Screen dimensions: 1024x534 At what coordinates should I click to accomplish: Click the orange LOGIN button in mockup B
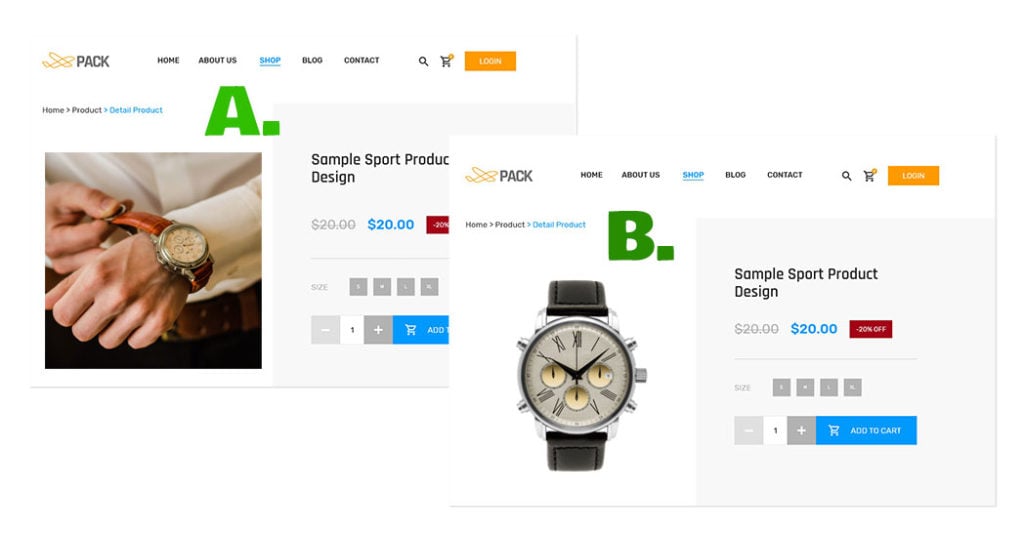pyautogui.click(x=913, y=176)
